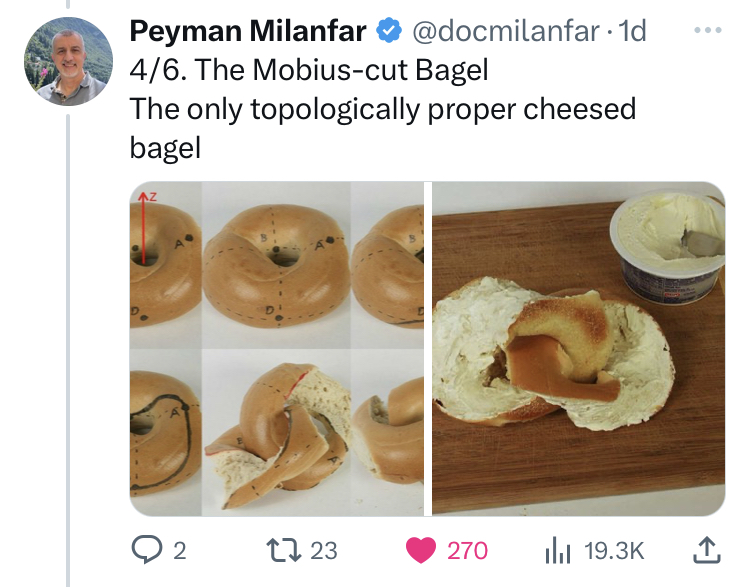Image resolution: width=750 pixels, height=587 pixels.
Task: Click the like count 270
Action: (x=467, y=549)
